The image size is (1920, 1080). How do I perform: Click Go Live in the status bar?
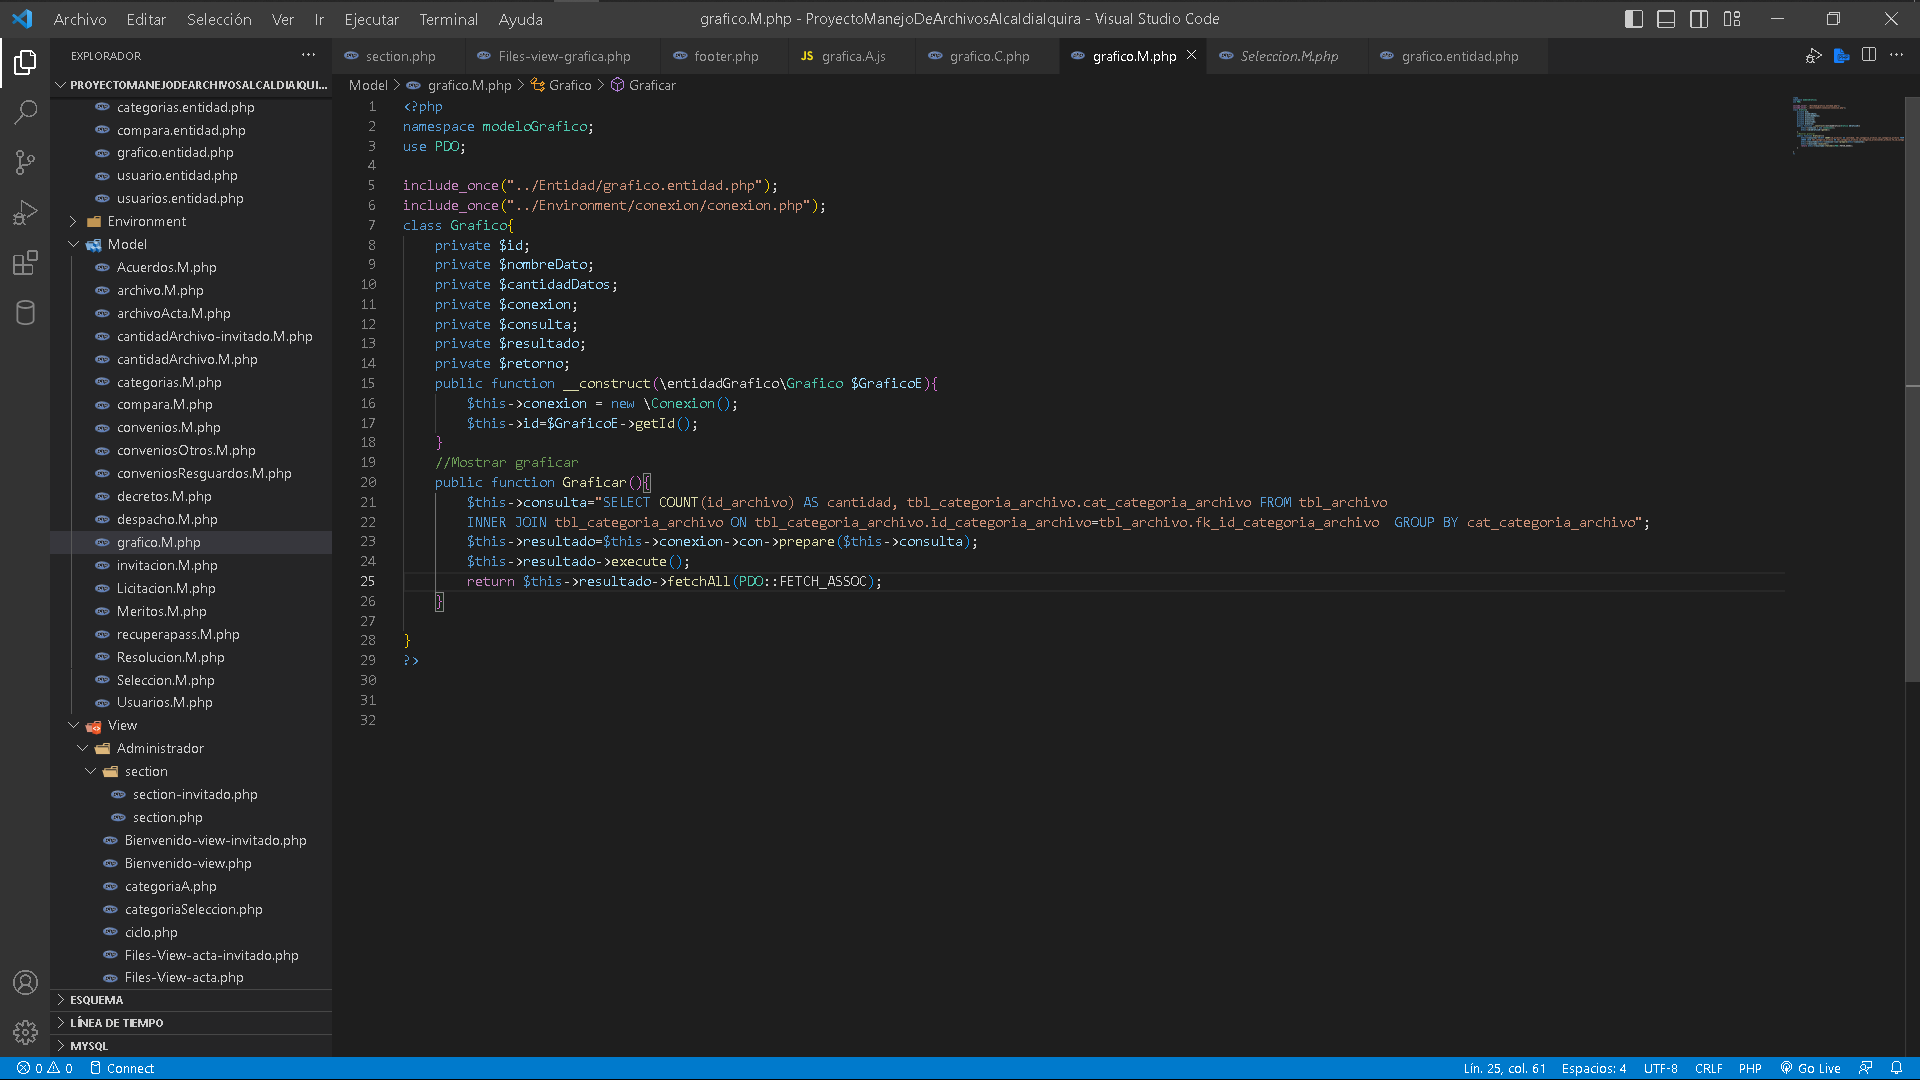coord(1810,1068)
